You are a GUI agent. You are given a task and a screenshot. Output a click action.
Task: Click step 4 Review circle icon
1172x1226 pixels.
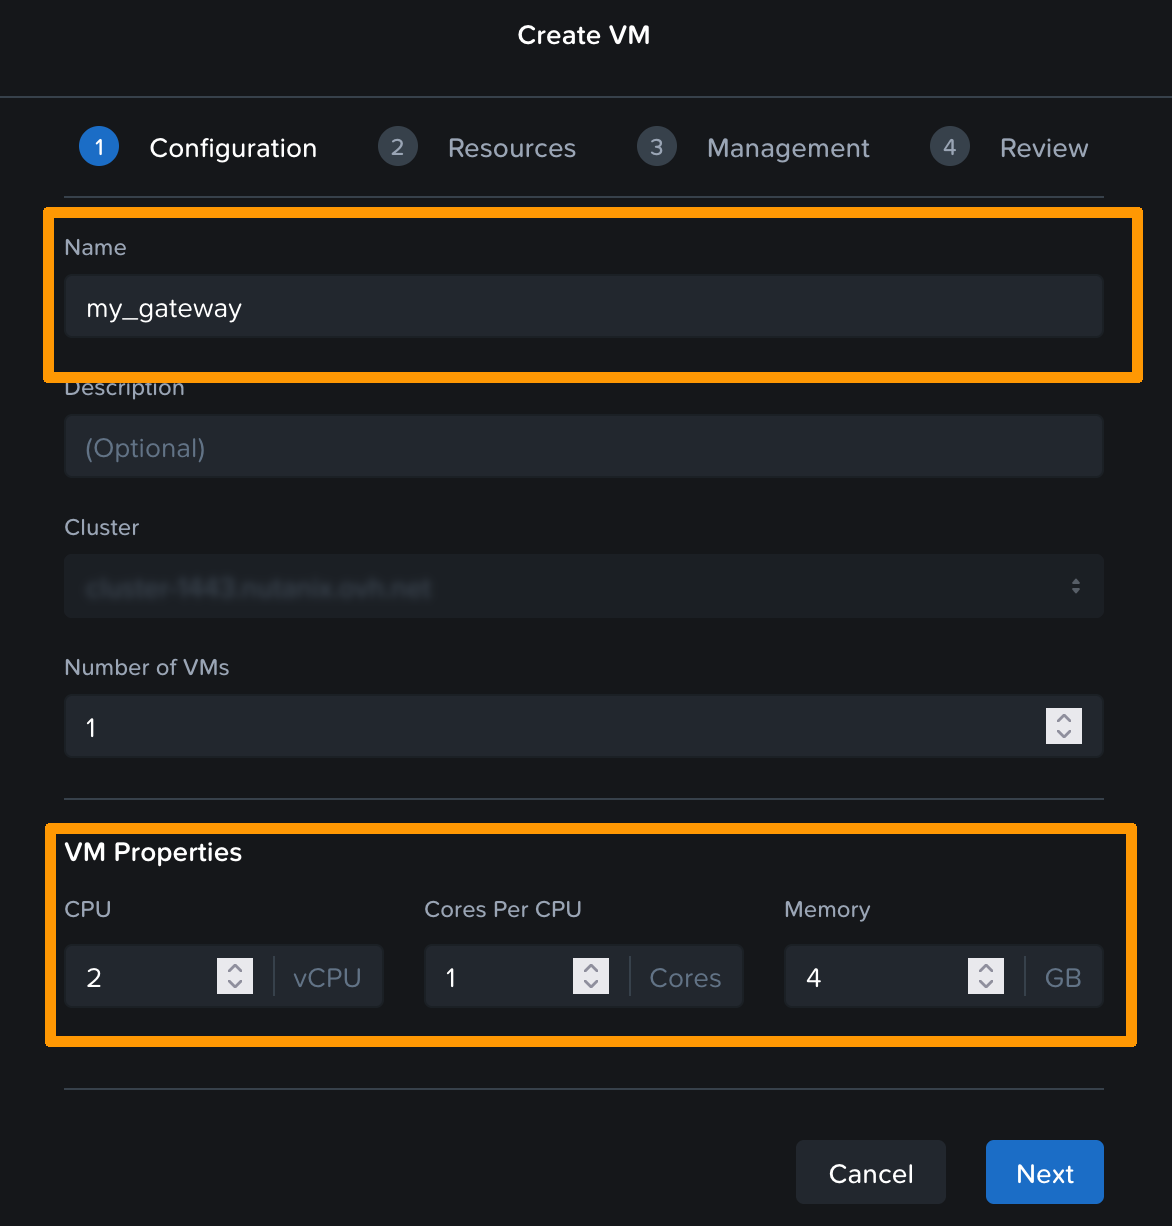[x=948, y=147]
